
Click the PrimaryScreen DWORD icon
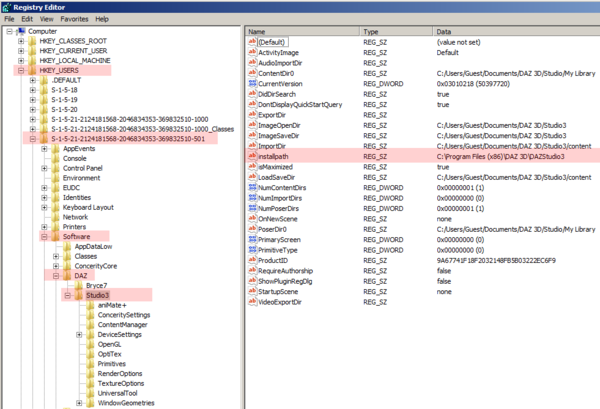click(252, 240)
